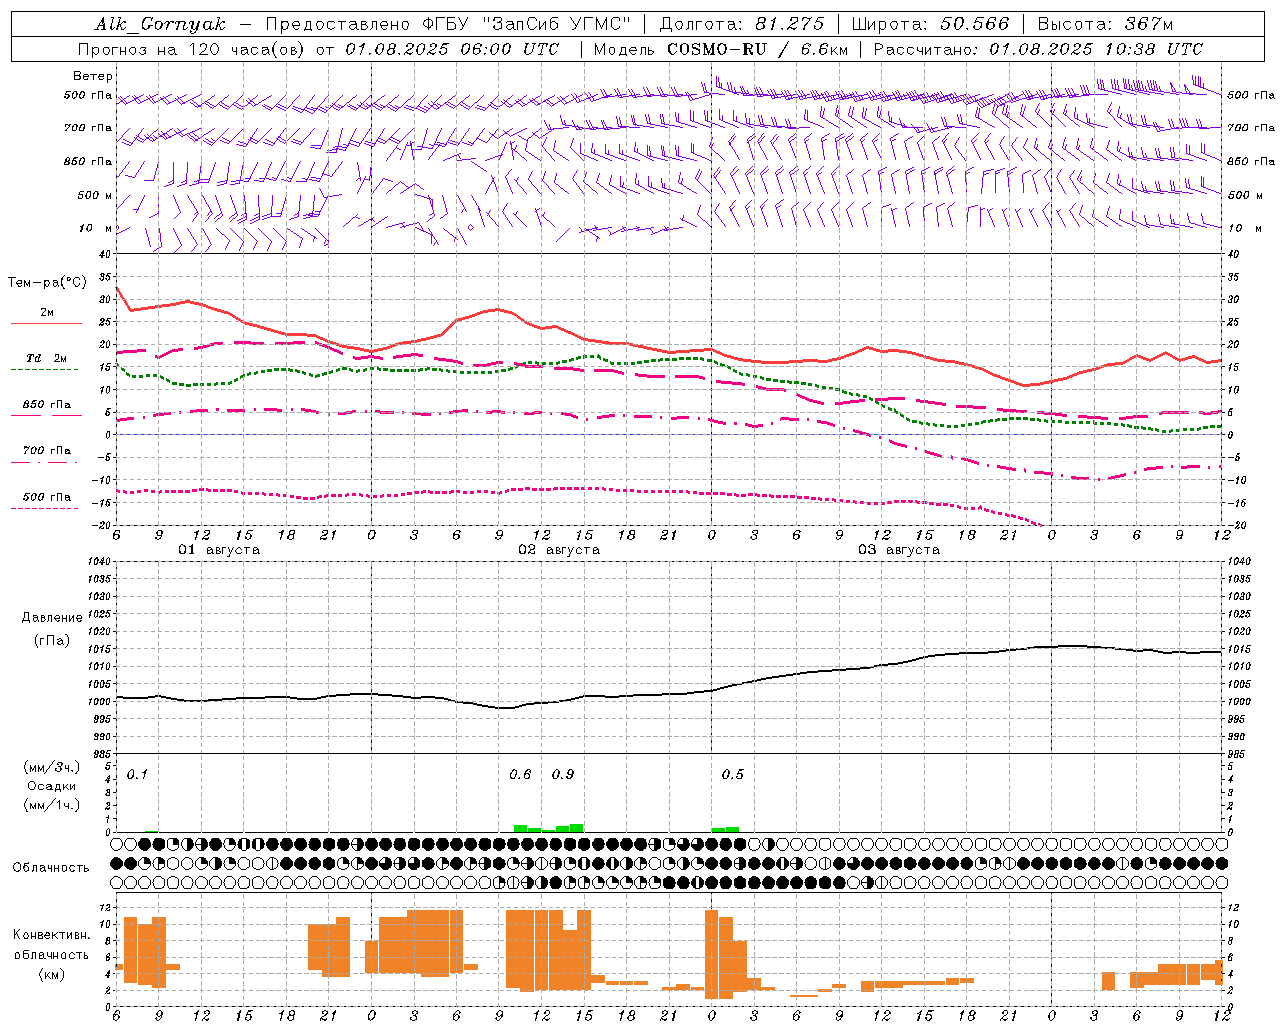Click the elevation value Высота: 367м

coord(1105,24)
